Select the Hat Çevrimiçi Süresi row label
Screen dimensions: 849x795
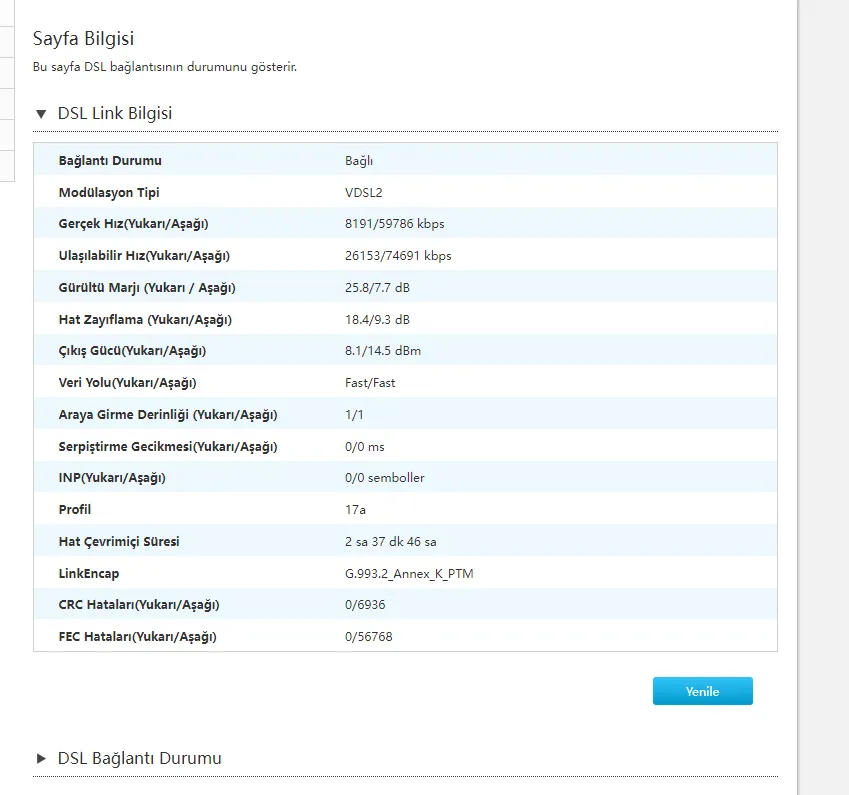click(119, 542)
